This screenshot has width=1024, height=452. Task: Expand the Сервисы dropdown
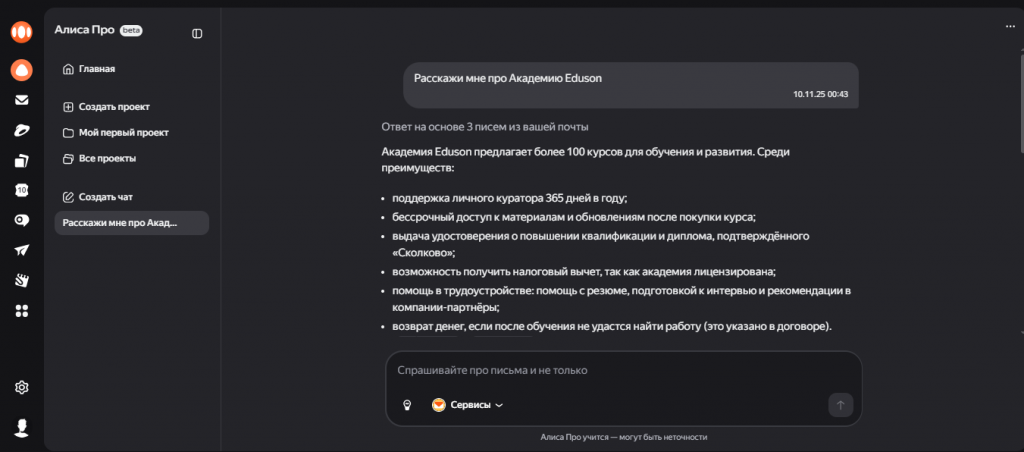point(467,405)
